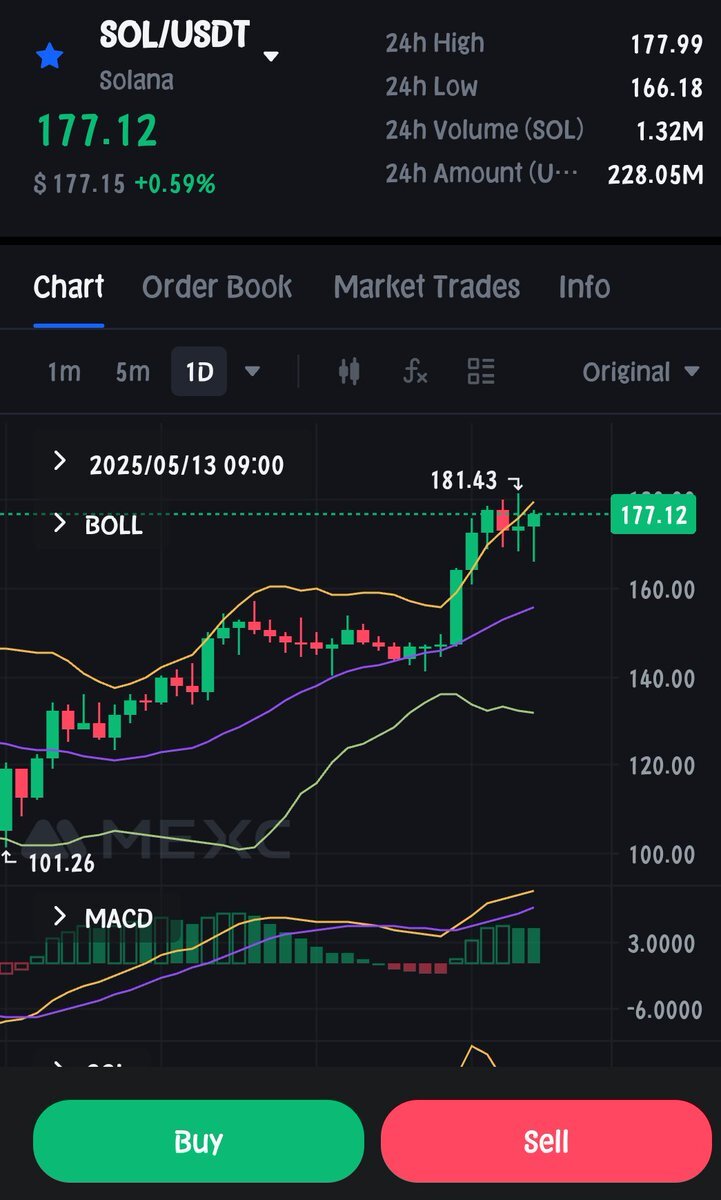Tap the 140.00 price axis label

tap(661, 679)
